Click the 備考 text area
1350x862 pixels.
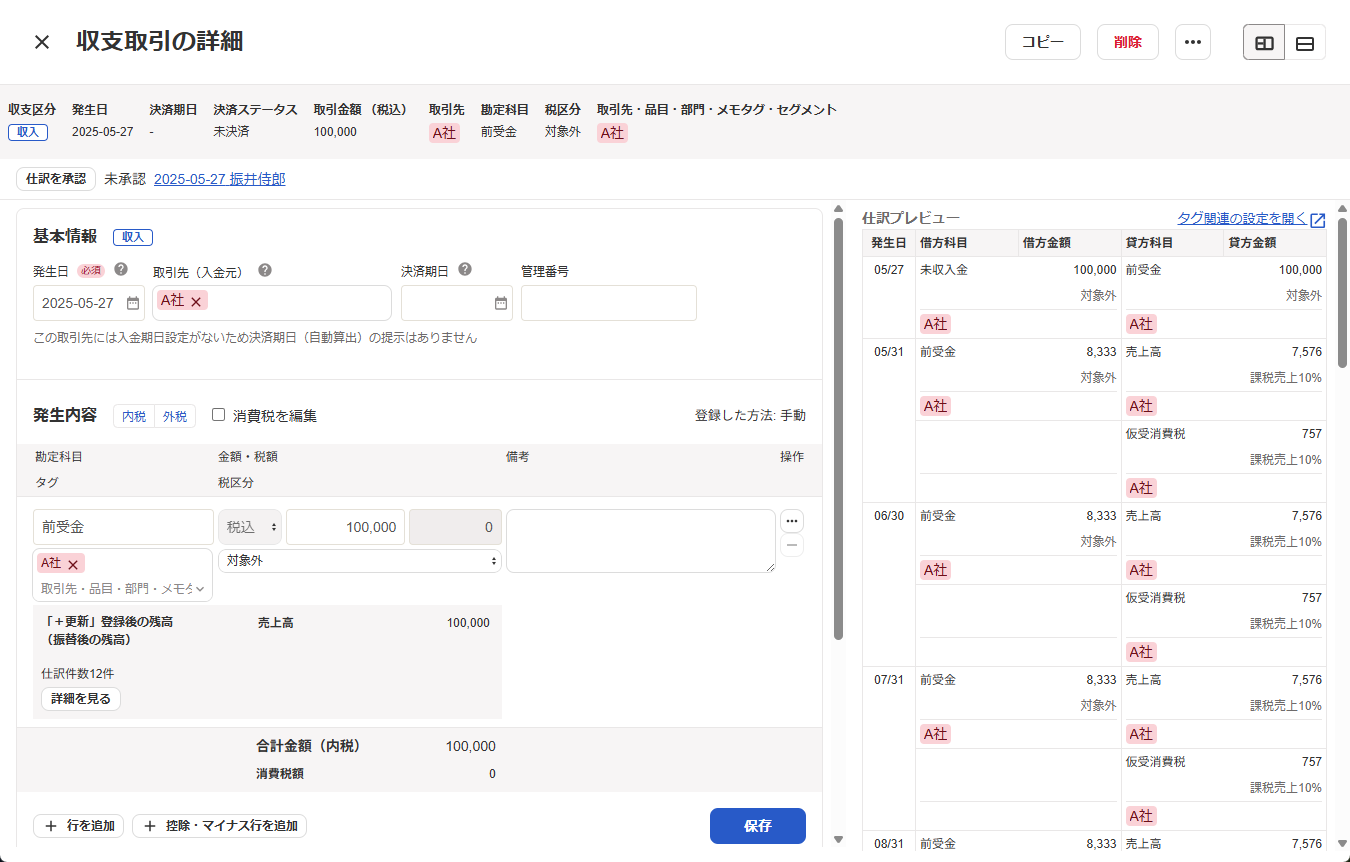[x=641, y=541]
